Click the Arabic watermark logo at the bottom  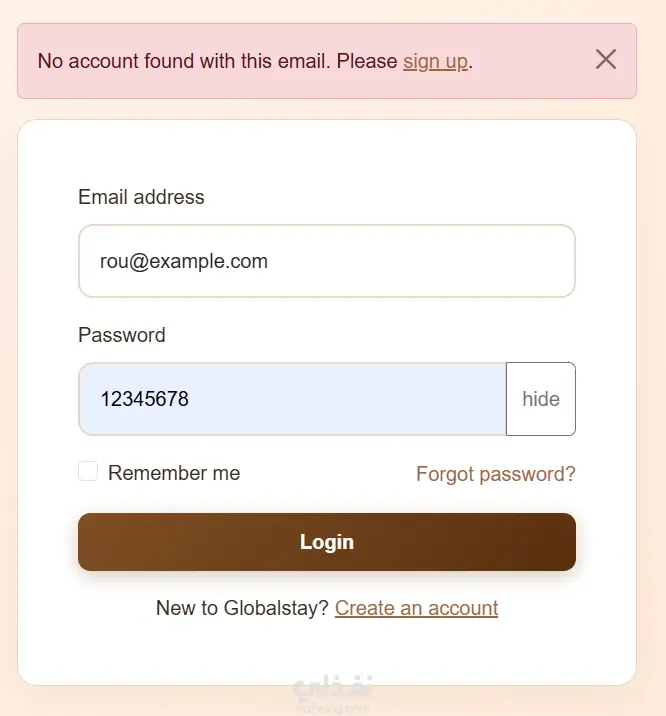tap(334, 688)
